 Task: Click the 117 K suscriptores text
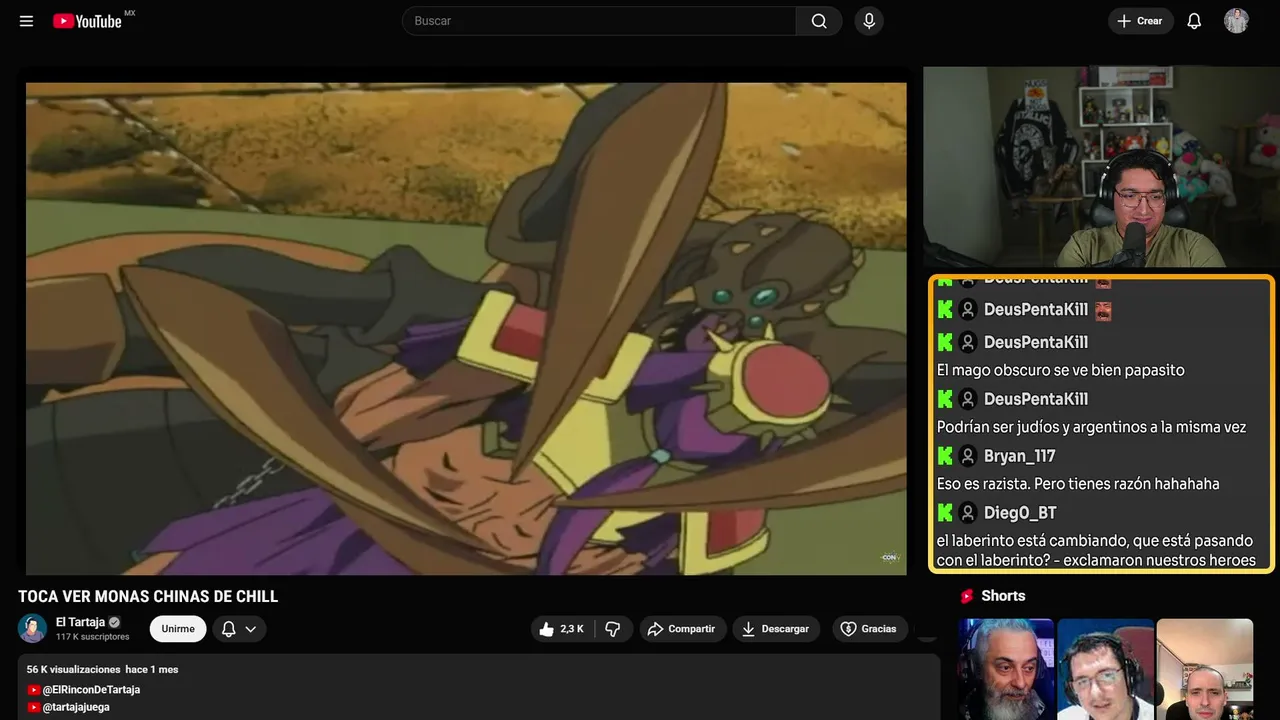tap(93, 637)
